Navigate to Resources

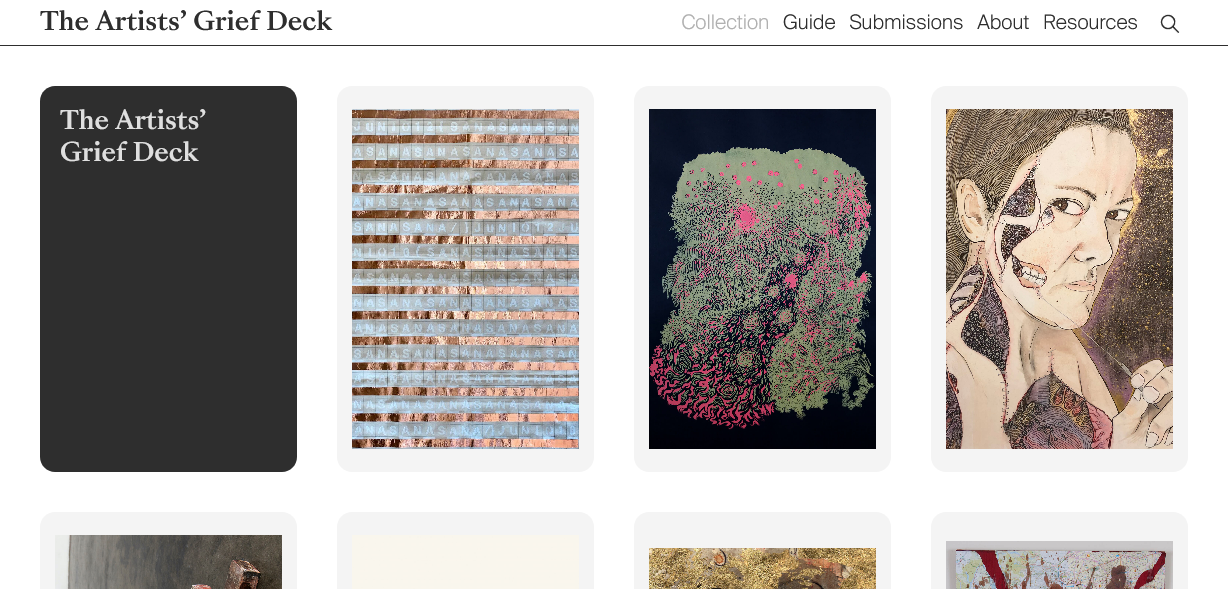tap(1090, 22)
